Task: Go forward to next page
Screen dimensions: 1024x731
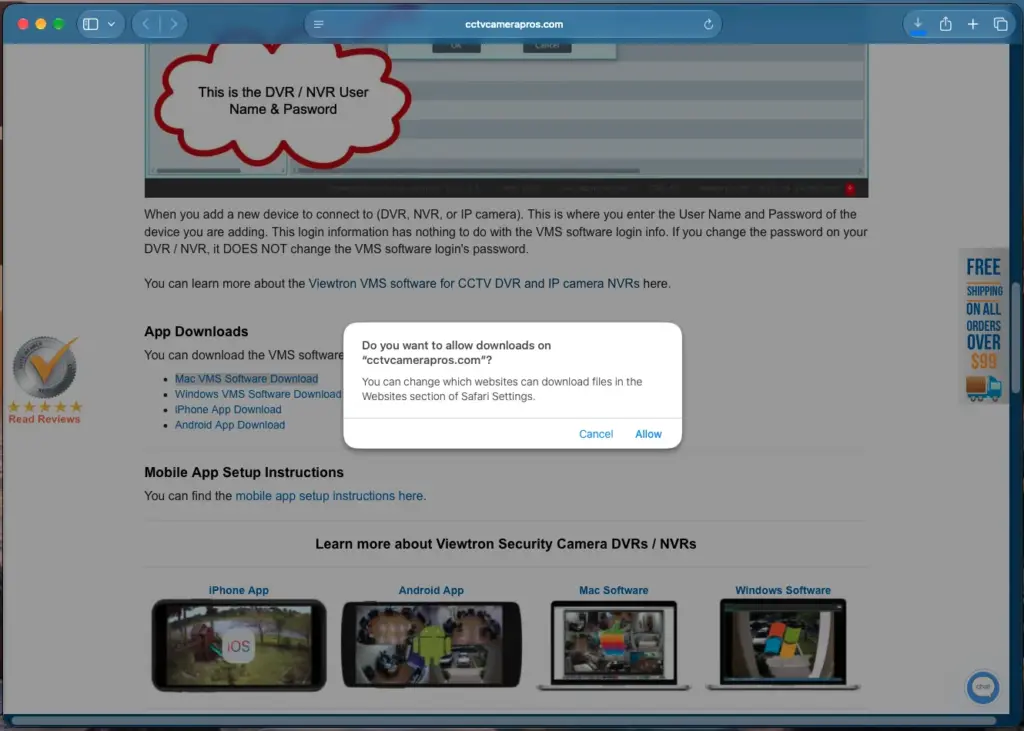Action: 174,24
